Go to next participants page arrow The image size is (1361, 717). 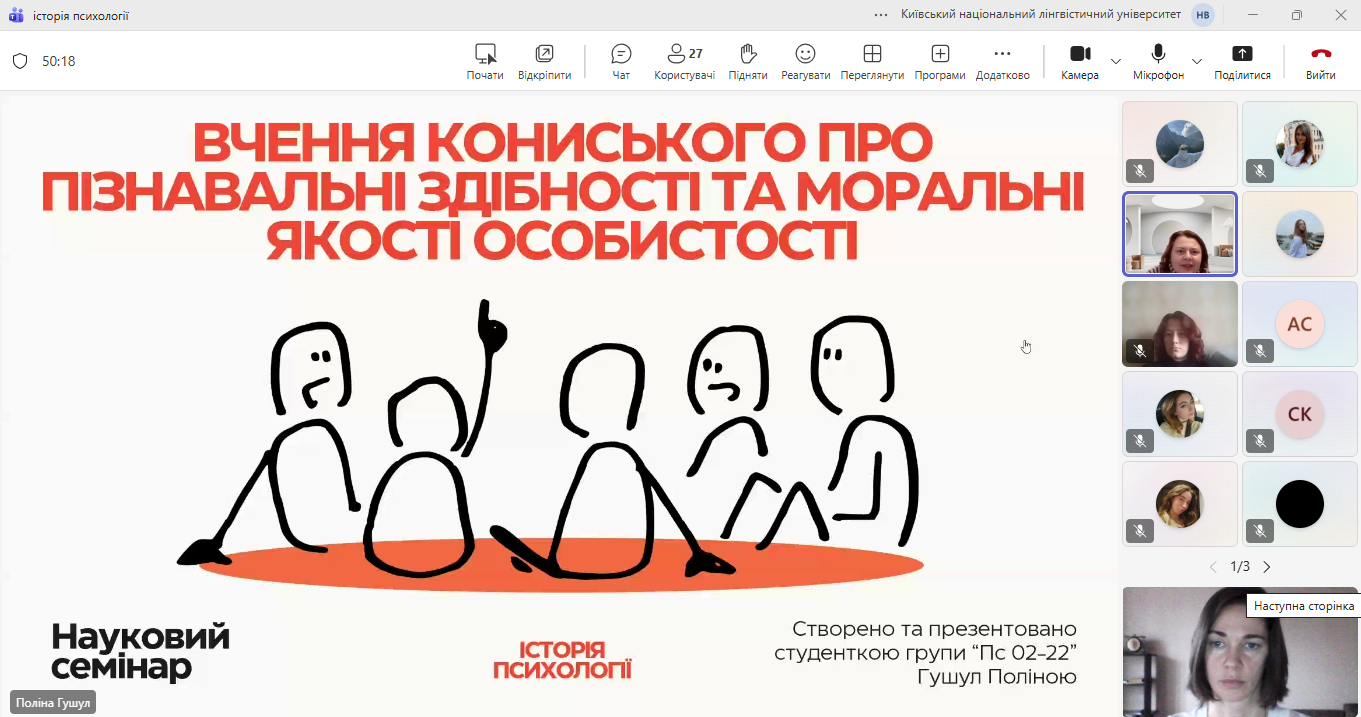(1267, 567)
